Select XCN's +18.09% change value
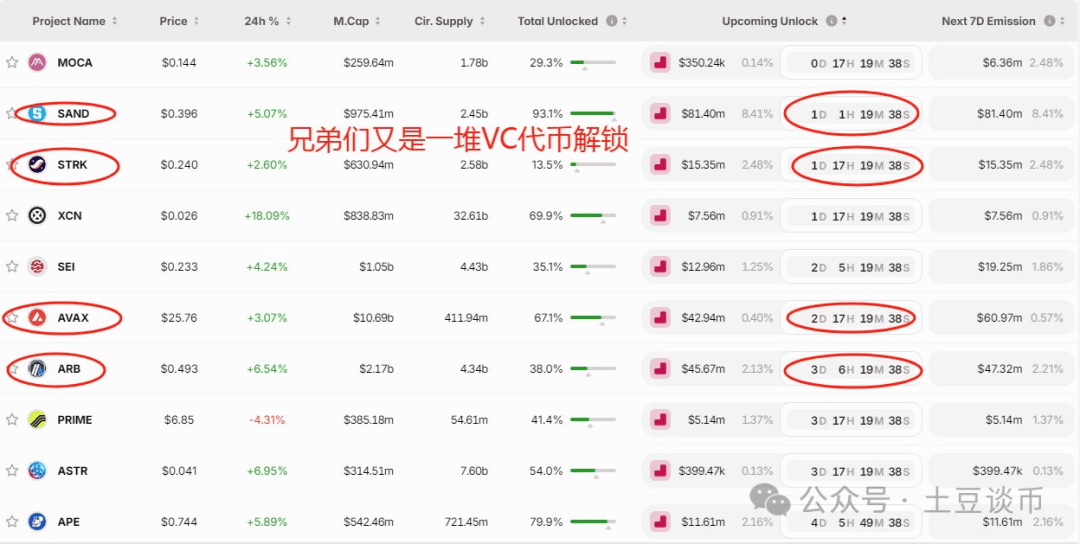This screenshot has width=1080, height=544. coord(267,216)
